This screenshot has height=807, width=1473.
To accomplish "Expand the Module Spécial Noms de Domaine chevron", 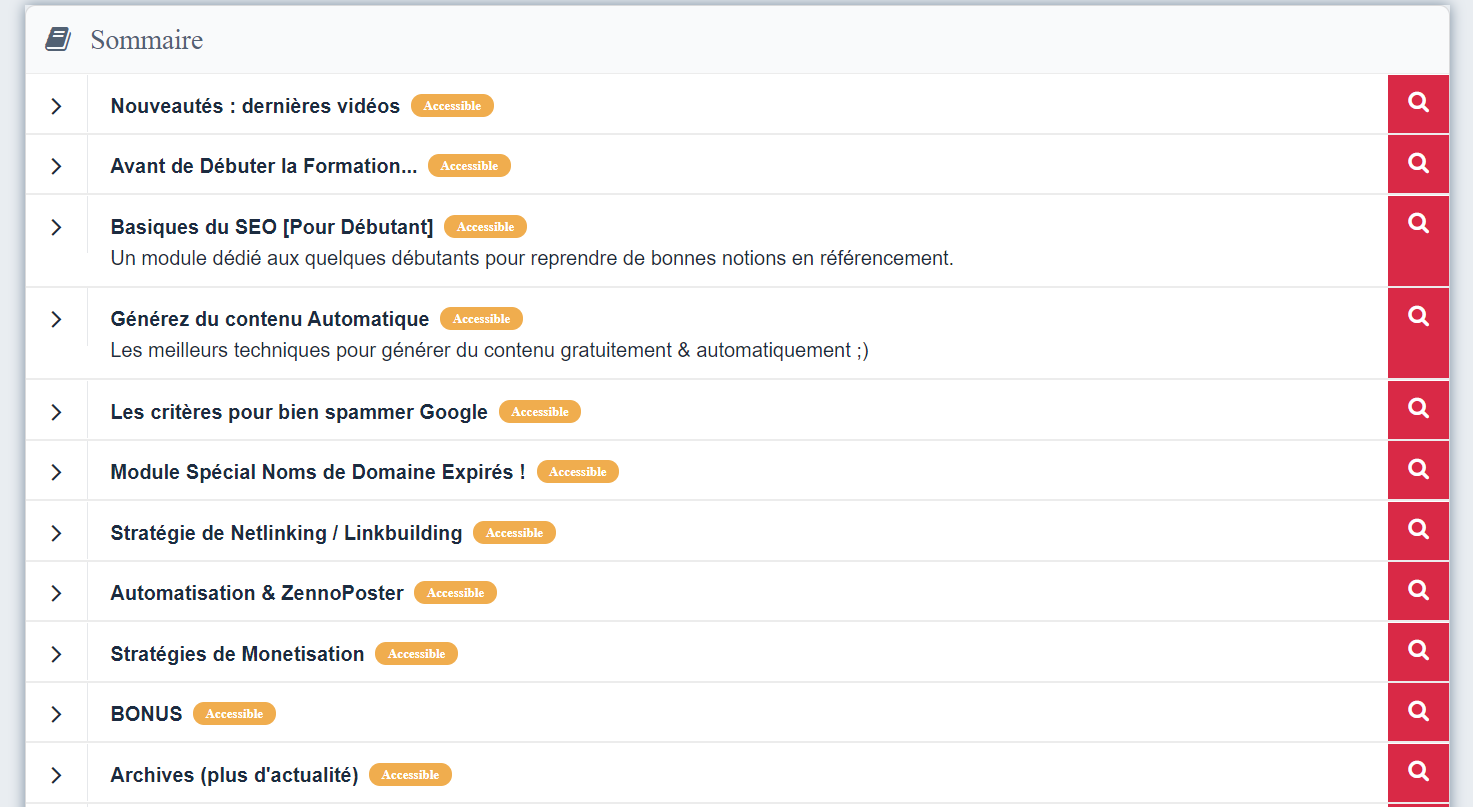I will 56,472.
